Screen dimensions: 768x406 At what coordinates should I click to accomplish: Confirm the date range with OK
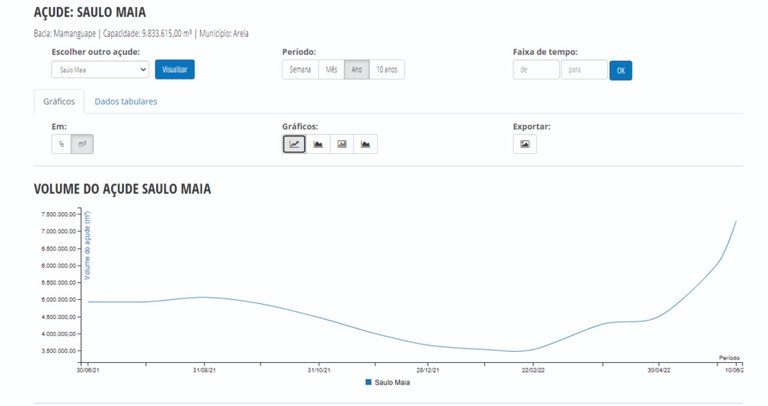[x=621, y=71]
